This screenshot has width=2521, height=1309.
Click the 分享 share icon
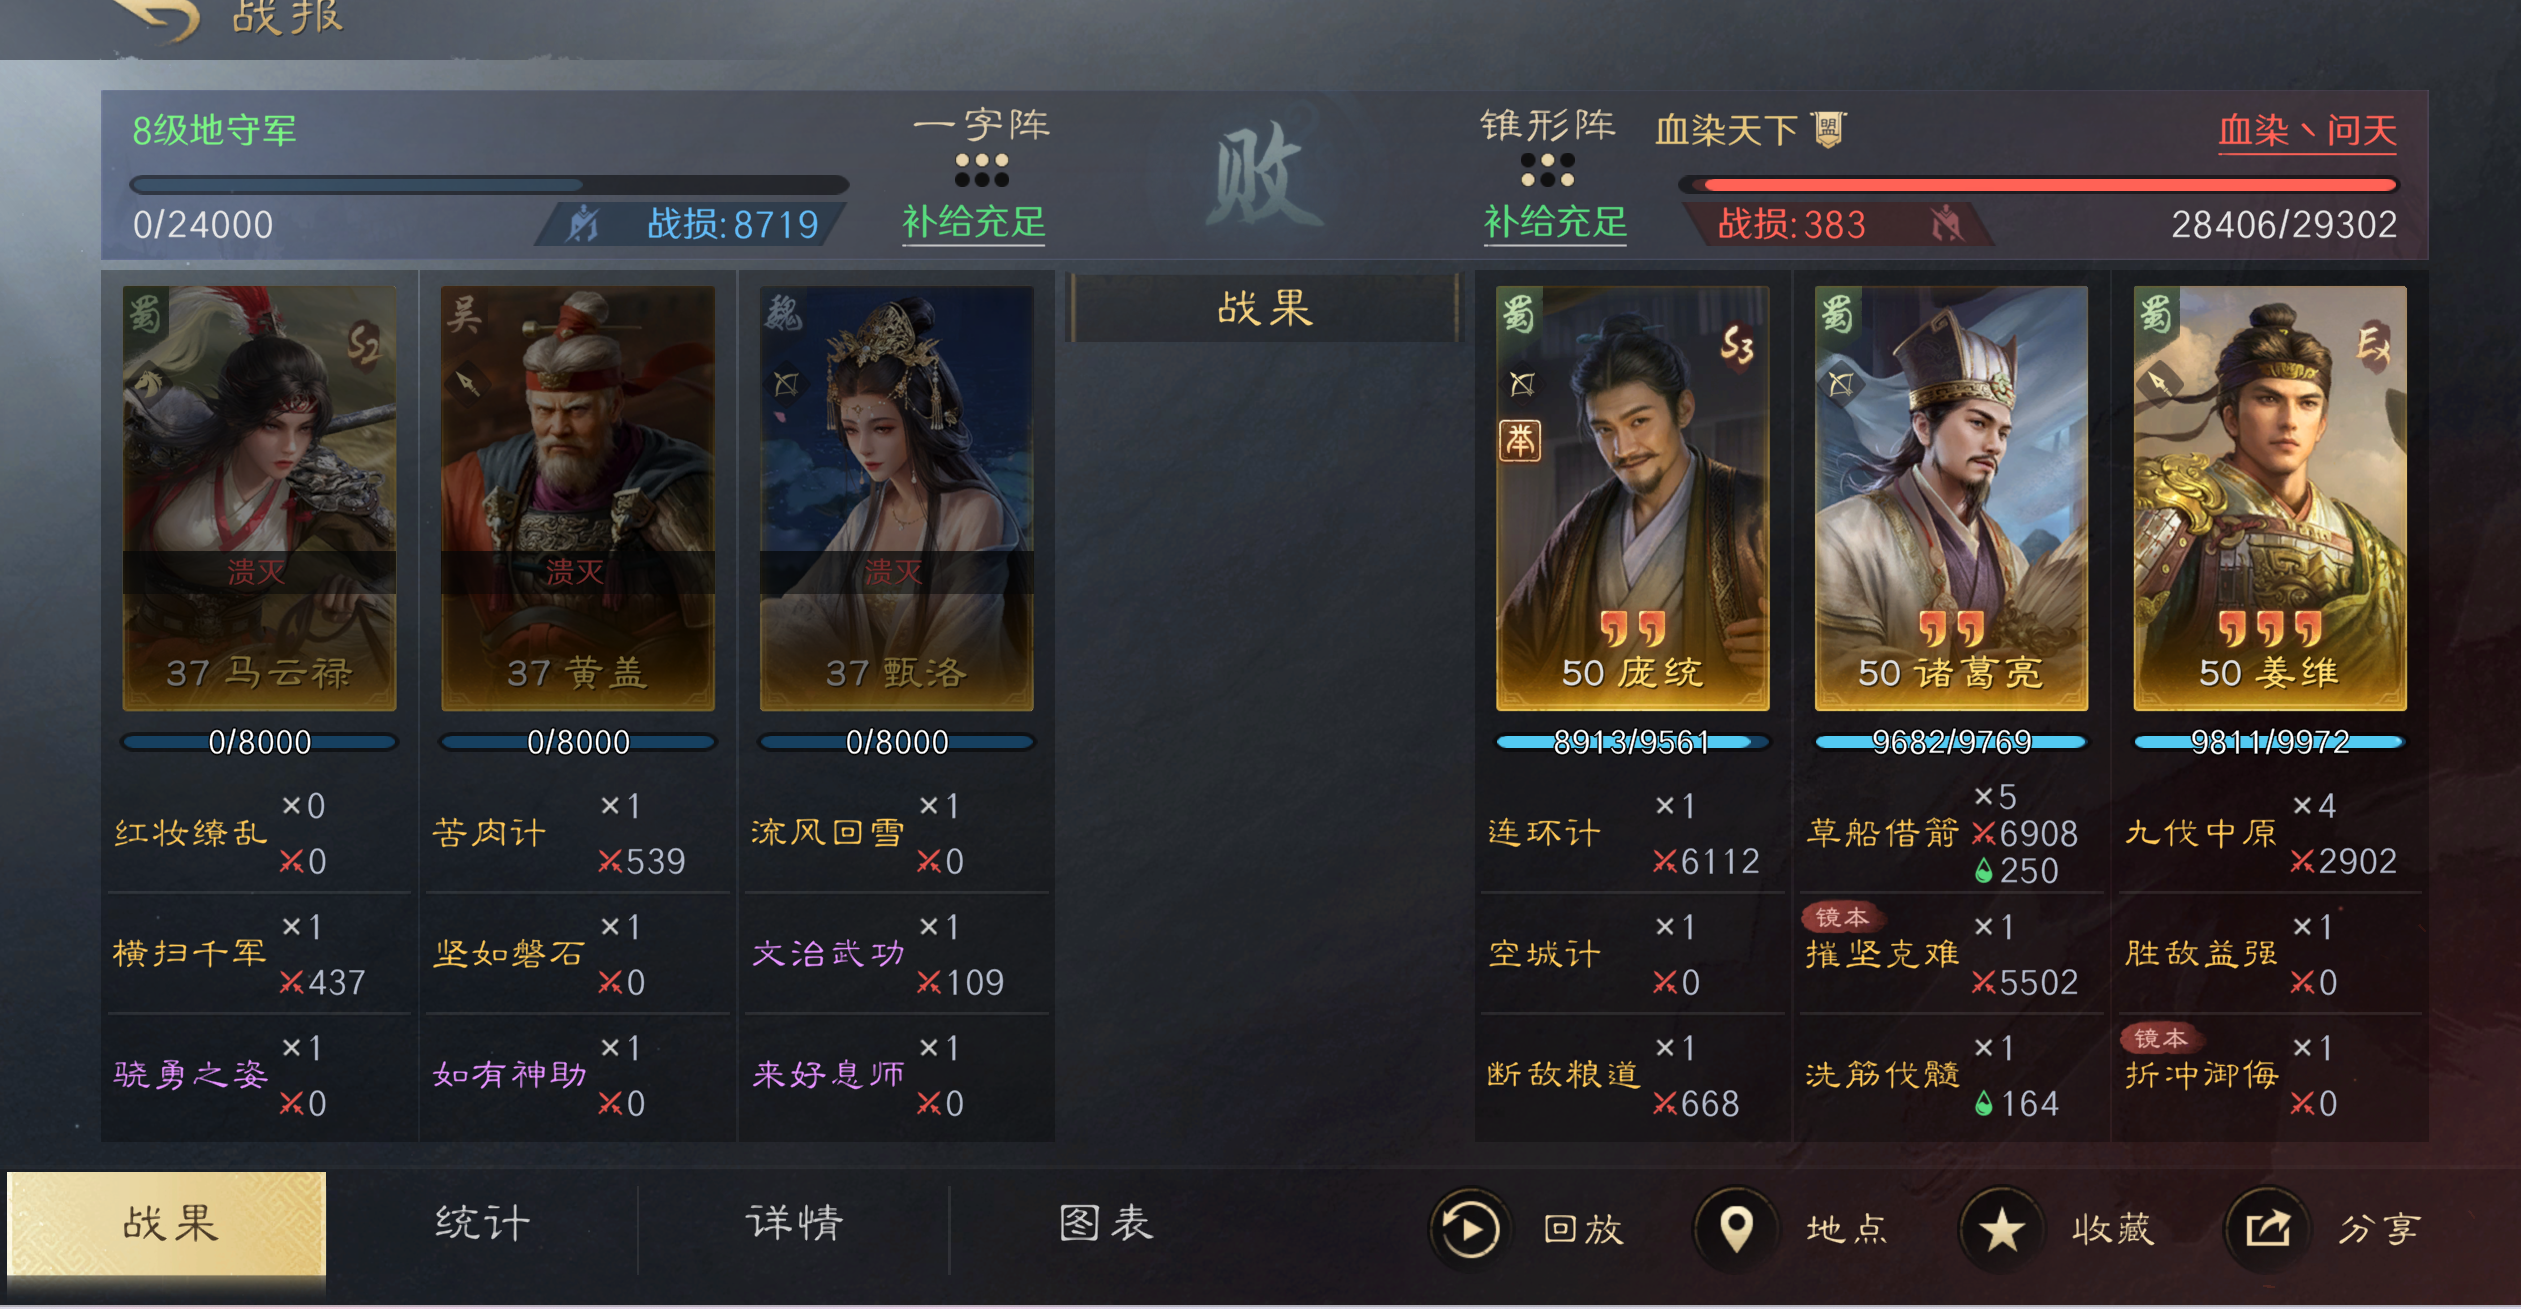tap(2266, 1227)
